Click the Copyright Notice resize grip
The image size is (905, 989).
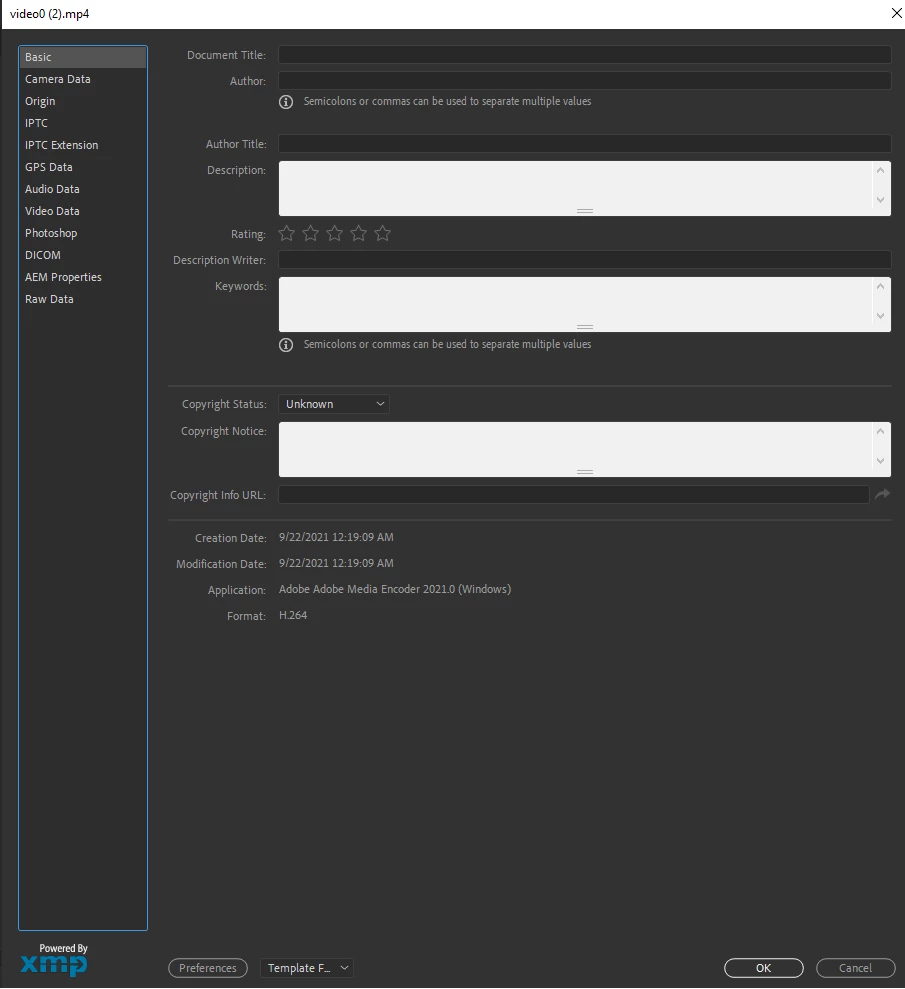click(585, 472)
